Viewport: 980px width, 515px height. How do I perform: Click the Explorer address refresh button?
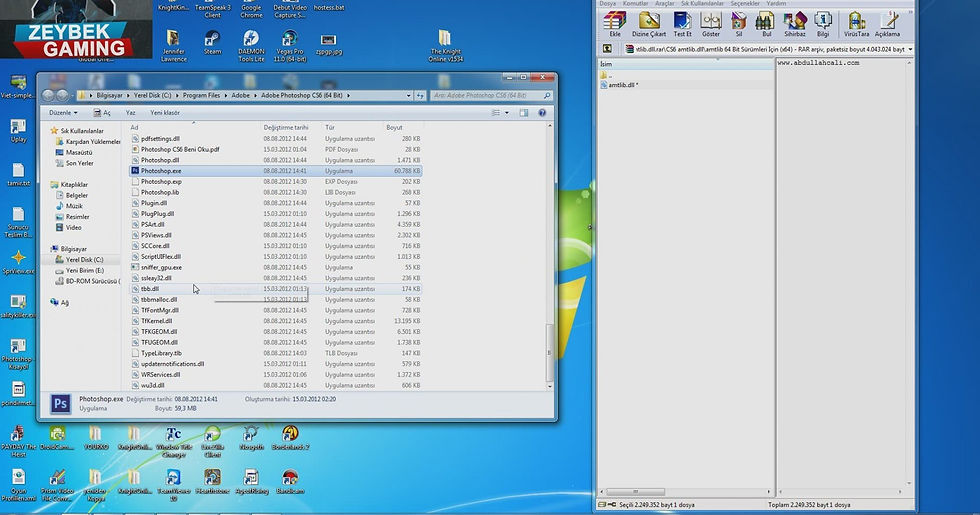click(420, 96)
